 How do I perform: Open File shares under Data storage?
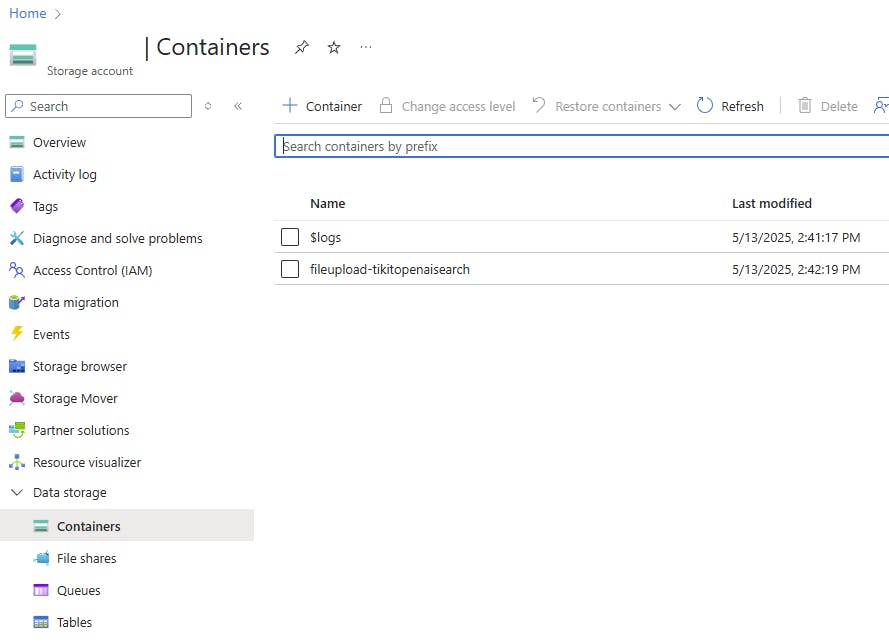[86, 558]
